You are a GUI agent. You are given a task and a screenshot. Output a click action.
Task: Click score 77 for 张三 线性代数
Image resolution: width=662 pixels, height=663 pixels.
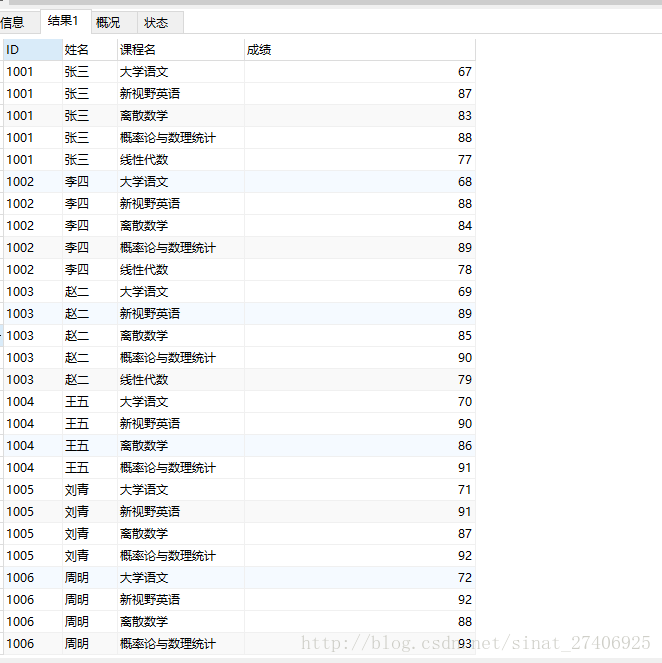tap(360, 160)
